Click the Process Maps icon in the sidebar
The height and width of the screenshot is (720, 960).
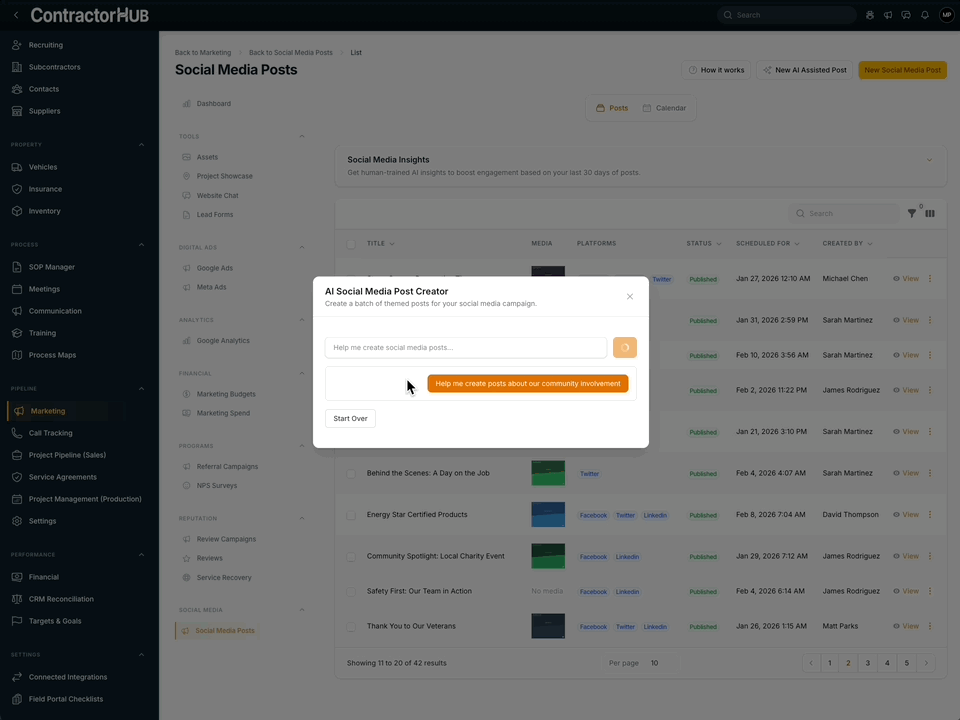click(17, 353)
